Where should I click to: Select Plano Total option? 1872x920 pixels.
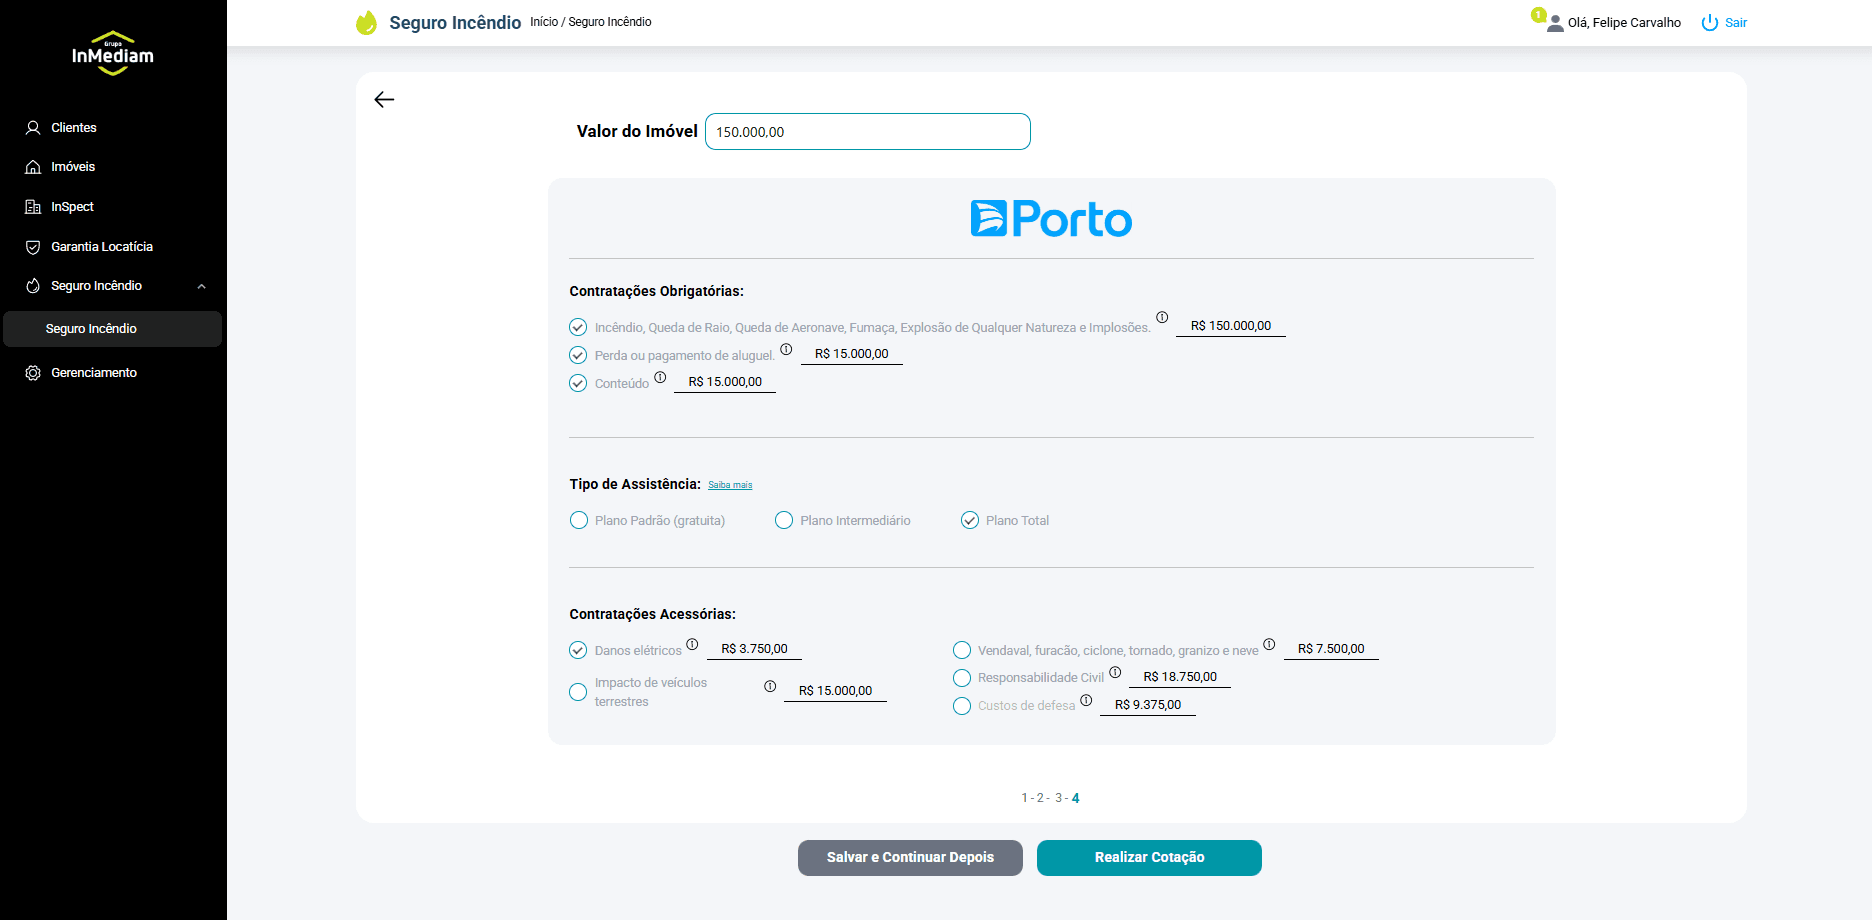click(970, 520)
